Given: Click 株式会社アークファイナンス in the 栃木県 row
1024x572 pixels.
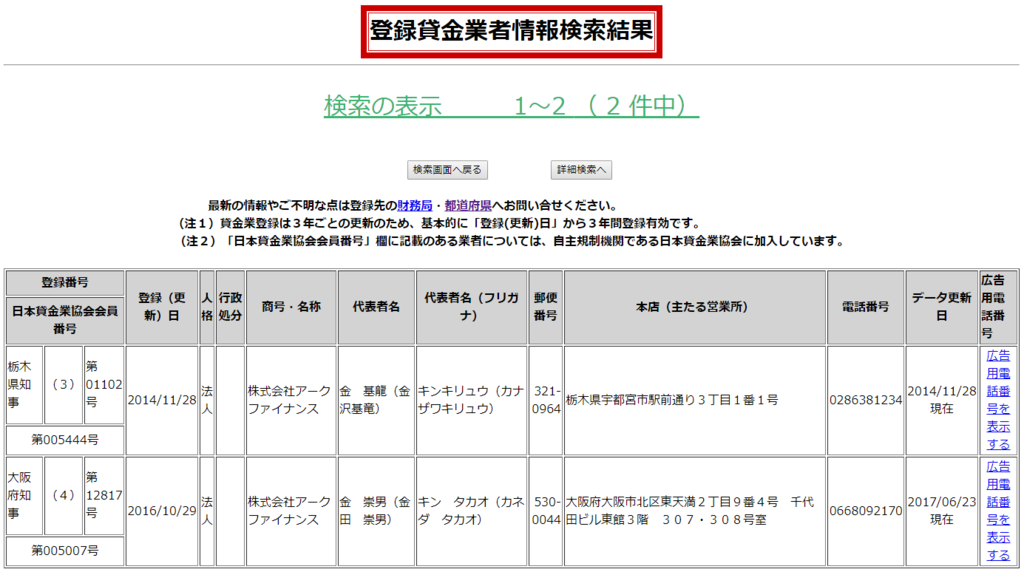Looking at the screenshot, I should click(x=291, y=400).
